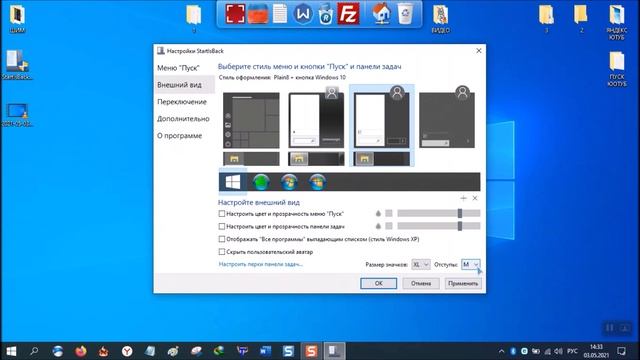Click the Применить button
Image resolution: width=640 pixels, height=360 pixels.
463,283
